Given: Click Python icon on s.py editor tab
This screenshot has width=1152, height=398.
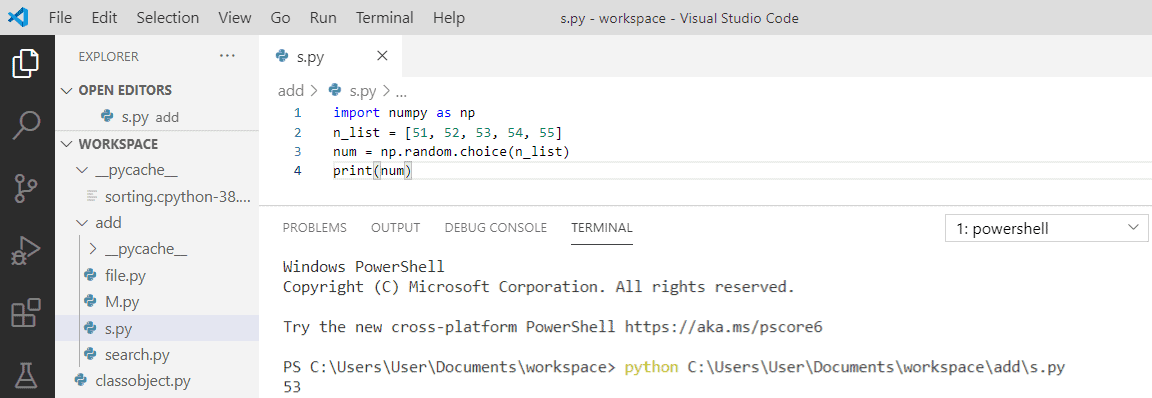Looking at the screenshot, I should (x=281, y=57).
